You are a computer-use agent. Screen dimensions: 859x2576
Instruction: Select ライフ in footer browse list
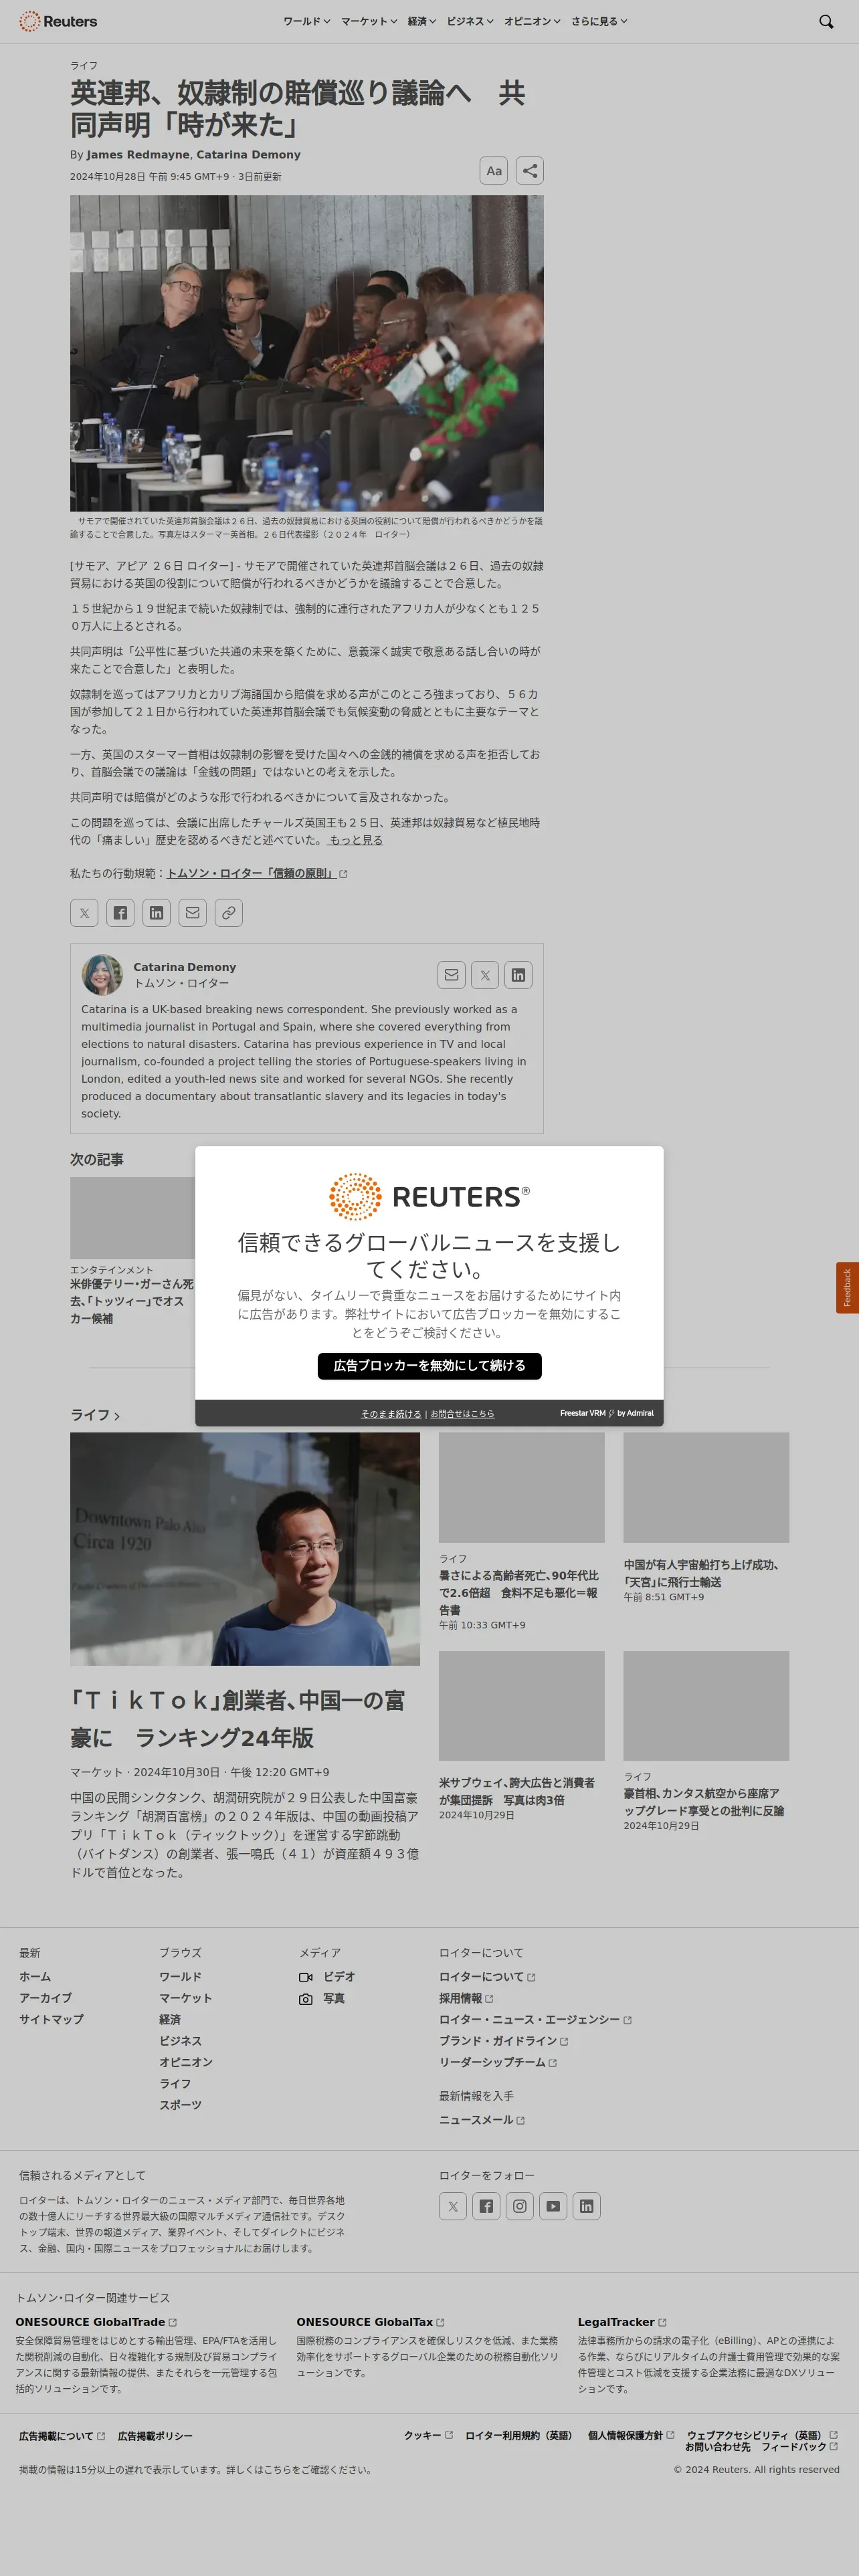tap(175, 2084)
